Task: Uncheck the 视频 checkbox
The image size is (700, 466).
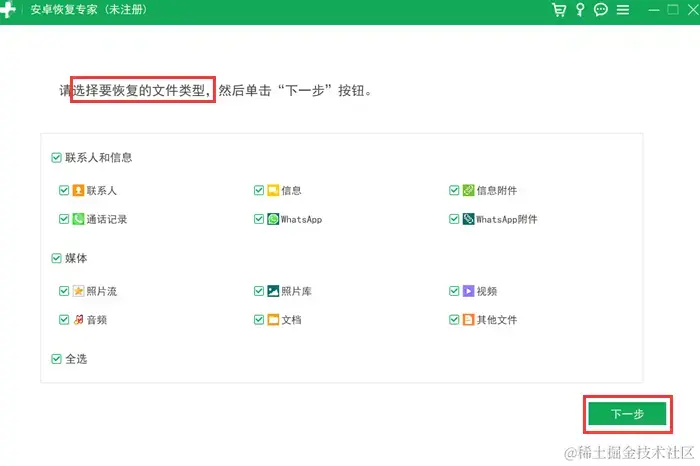Action: [454, 291]
